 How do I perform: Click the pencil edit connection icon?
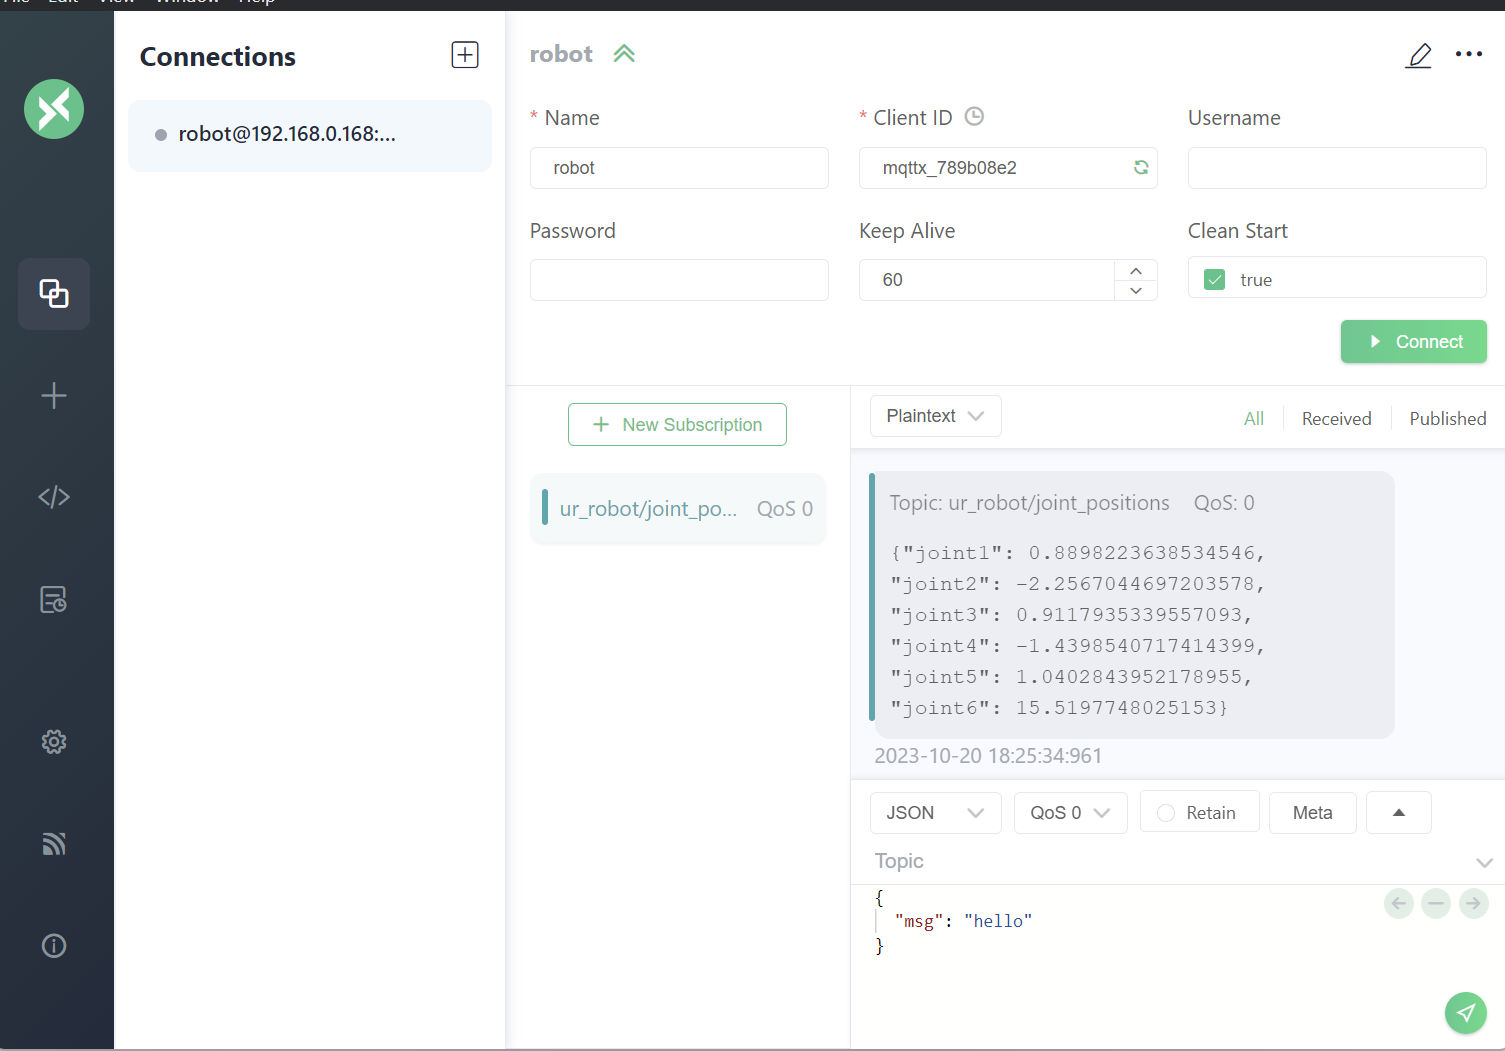[1419, 55]
